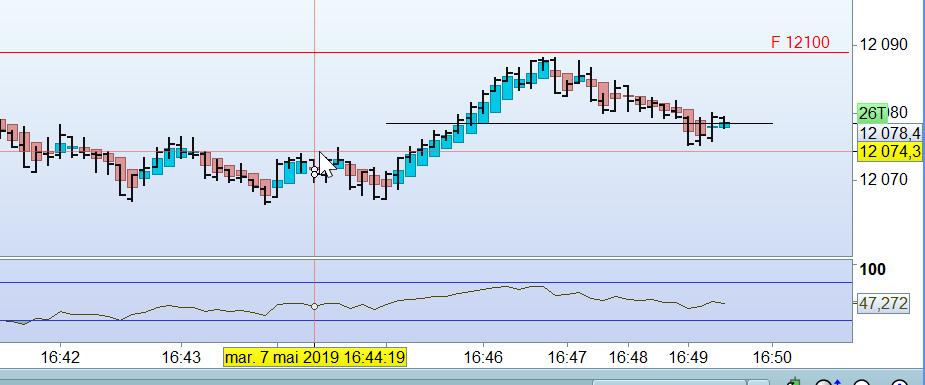Click the 16:50 time axis label
The height and width of the screenshot is (385, 925).
(772, 357)
